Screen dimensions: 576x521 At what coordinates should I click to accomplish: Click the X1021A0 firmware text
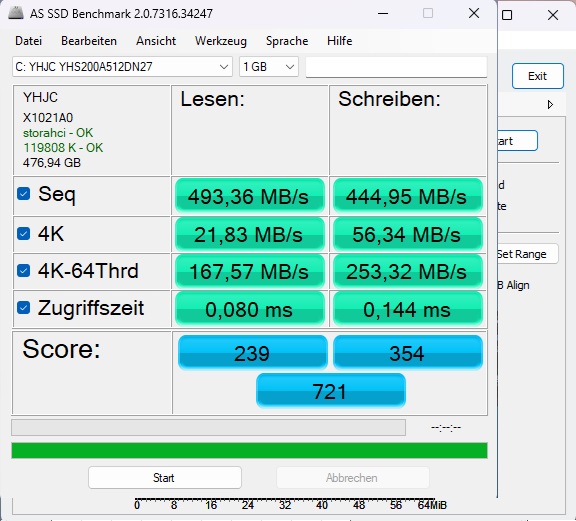(x=48, y=118)
